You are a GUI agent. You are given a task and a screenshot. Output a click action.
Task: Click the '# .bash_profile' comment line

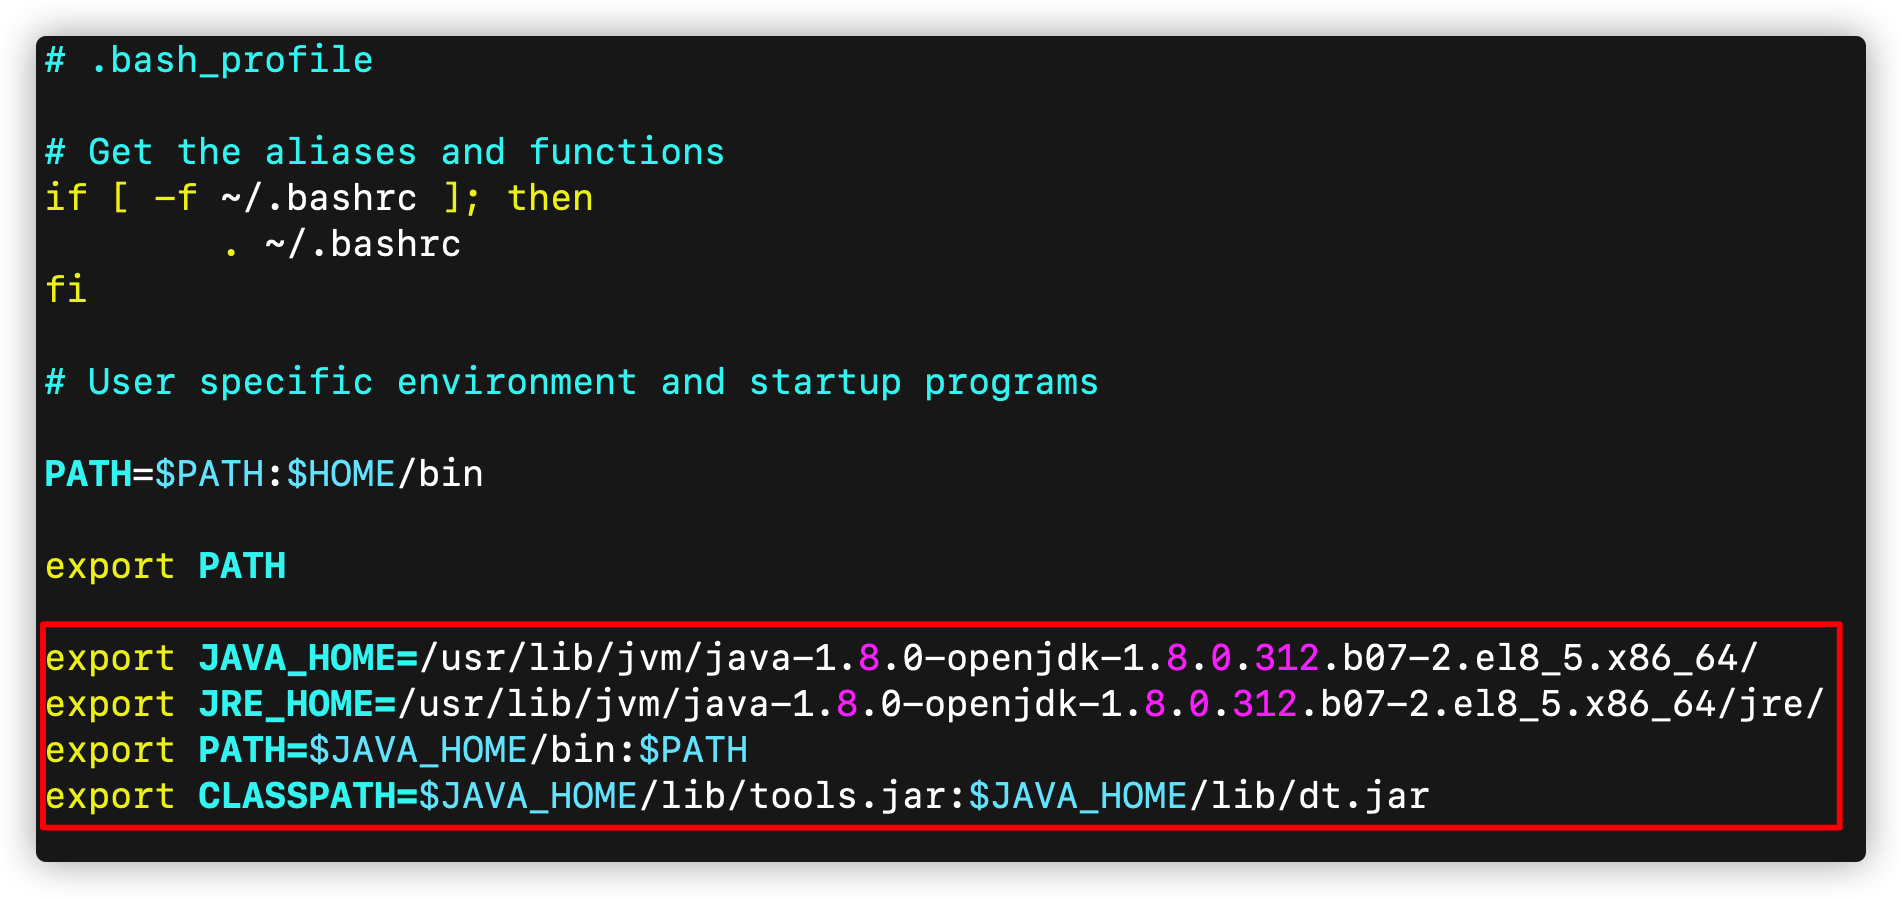click(209, 60)
